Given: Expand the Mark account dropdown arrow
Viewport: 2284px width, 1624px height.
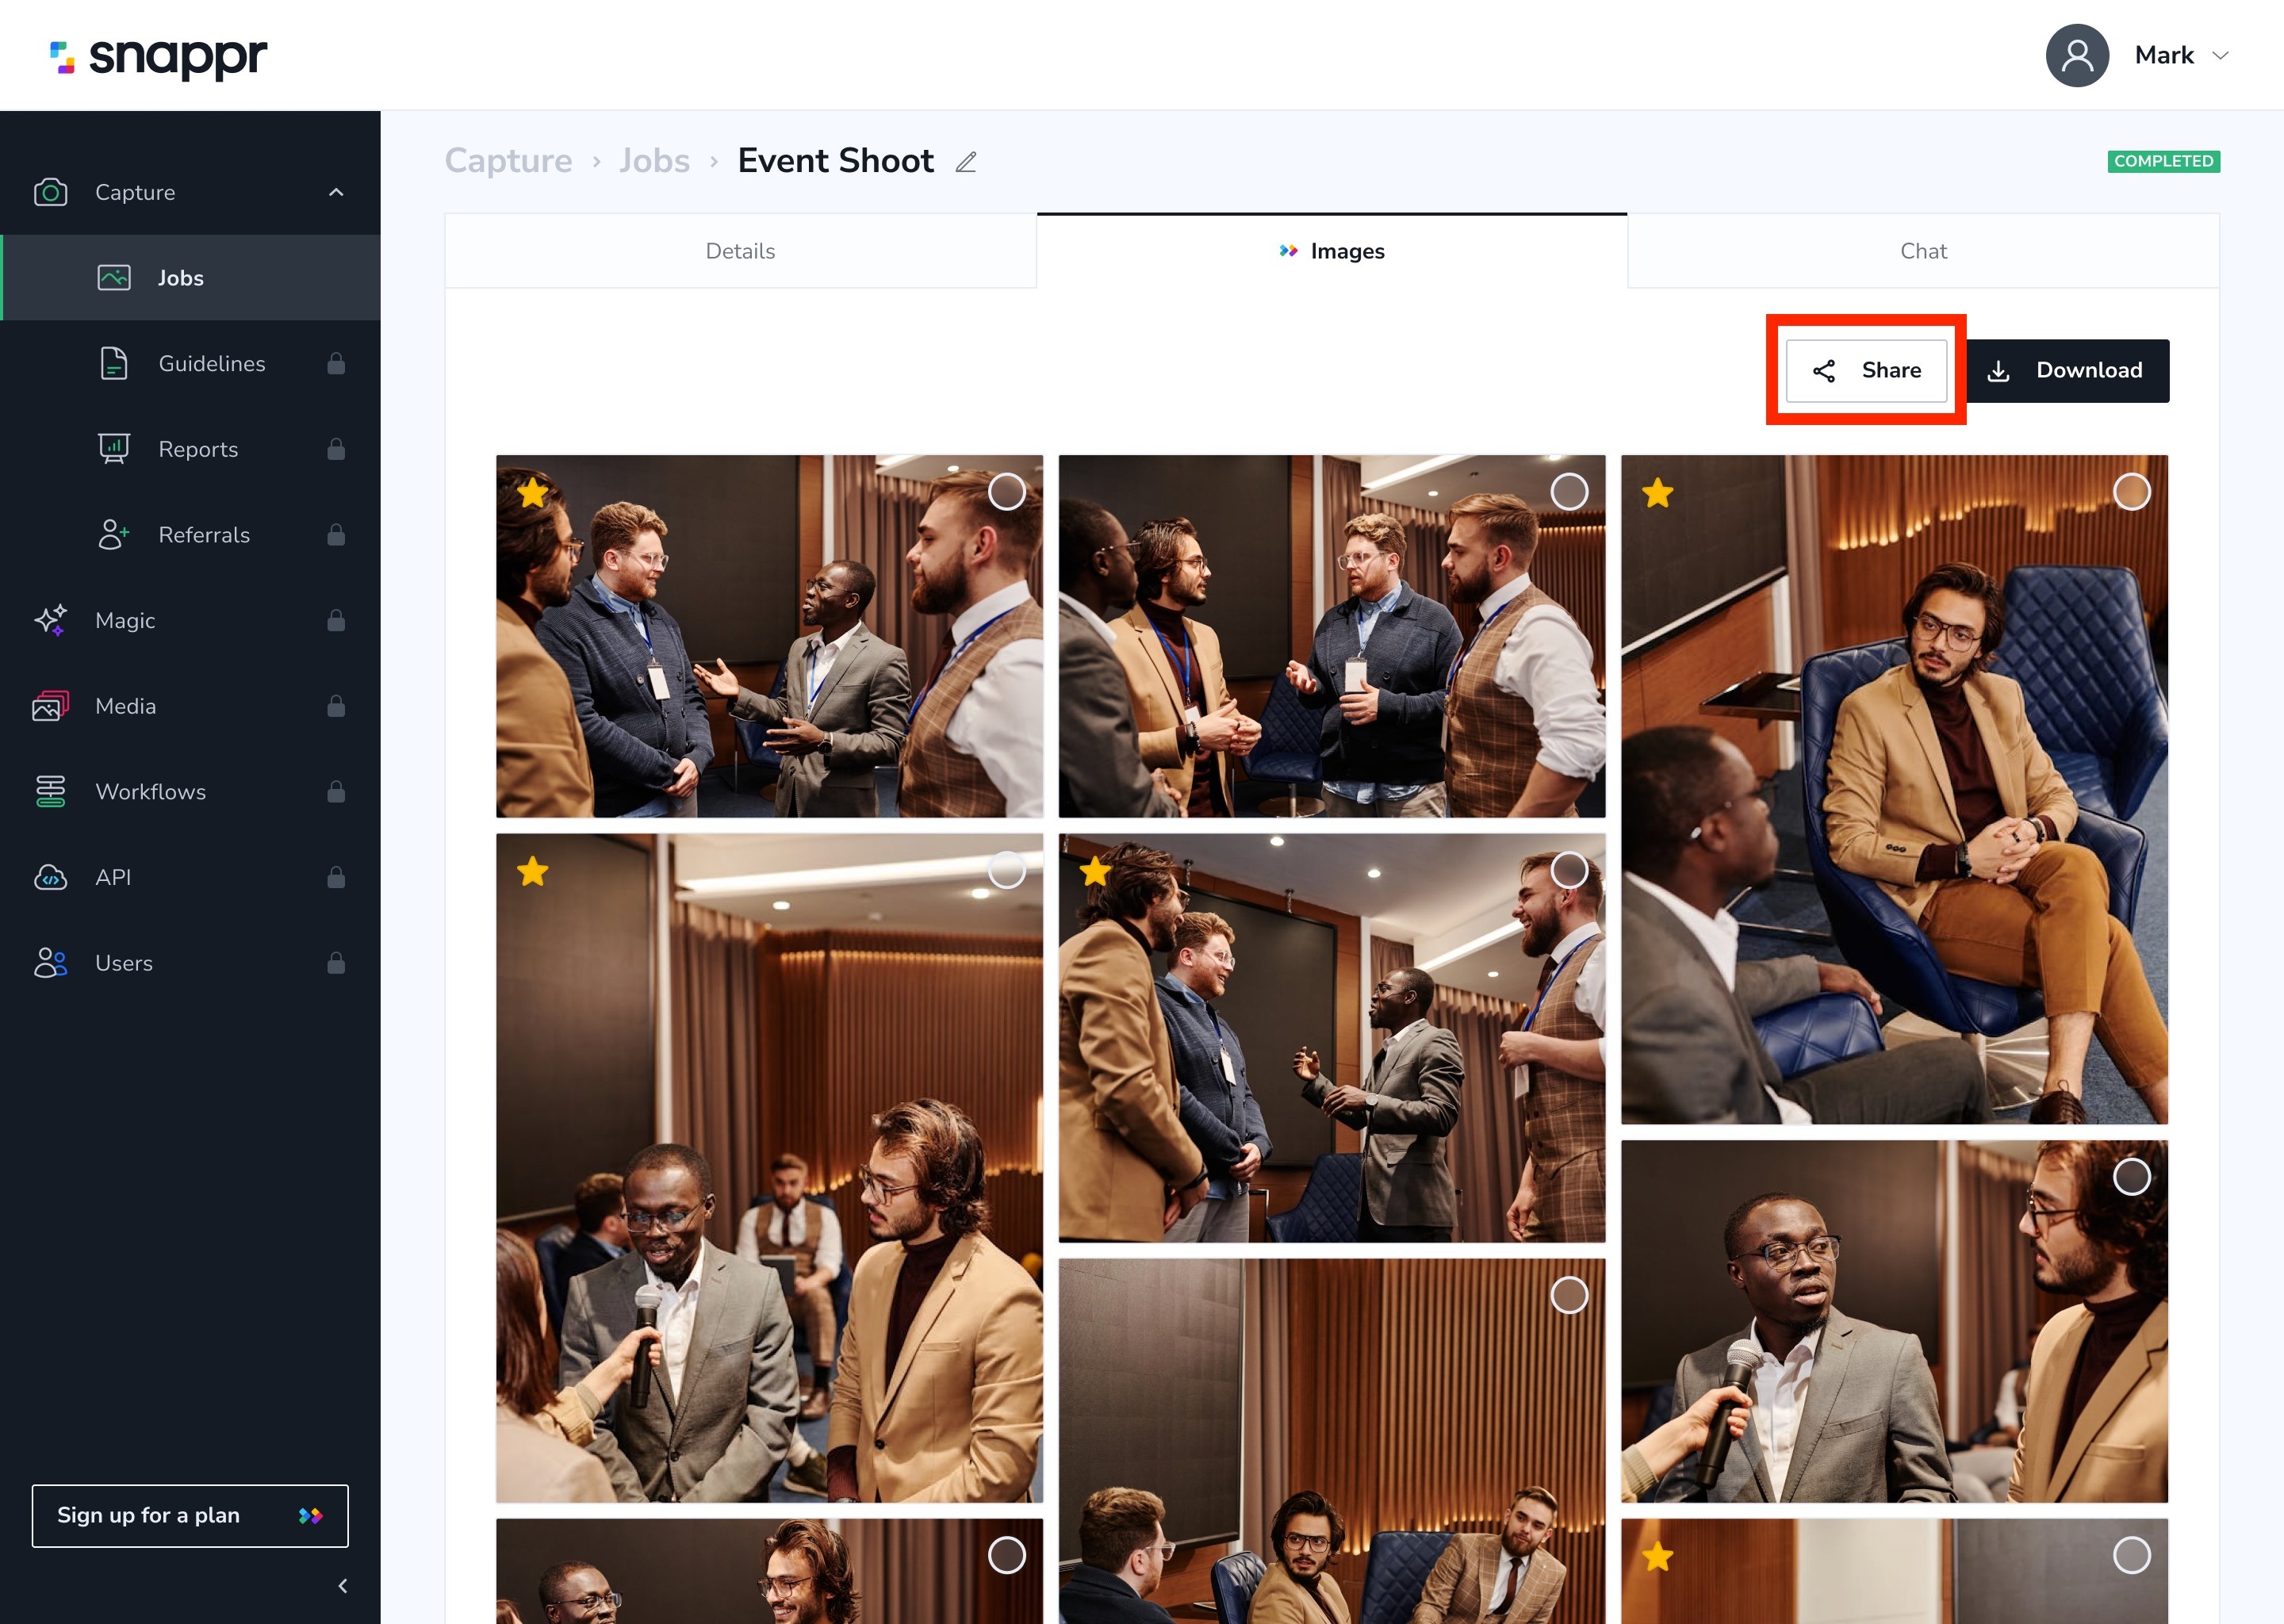Looking at the screenshot, I should pos(2220,56).
